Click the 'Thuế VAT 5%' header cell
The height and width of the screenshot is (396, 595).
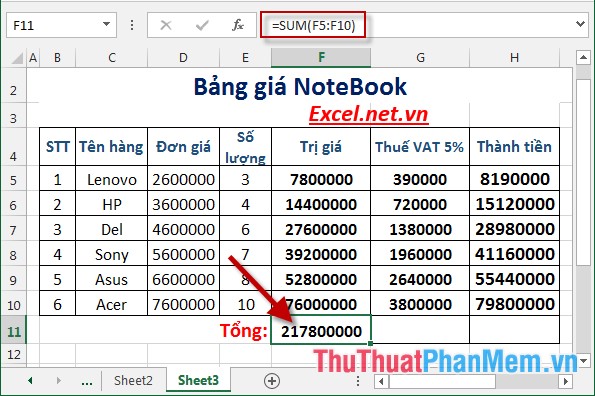click(x=420, y=146)
